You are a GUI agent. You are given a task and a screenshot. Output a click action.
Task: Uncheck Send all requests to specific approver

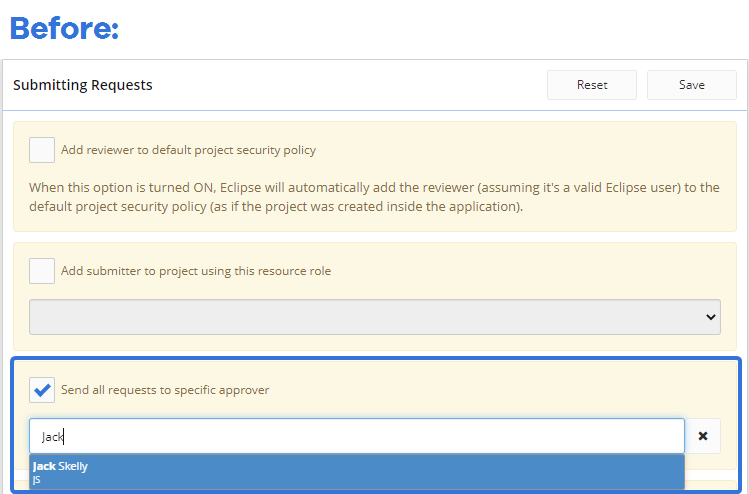(x=42, y=390)
